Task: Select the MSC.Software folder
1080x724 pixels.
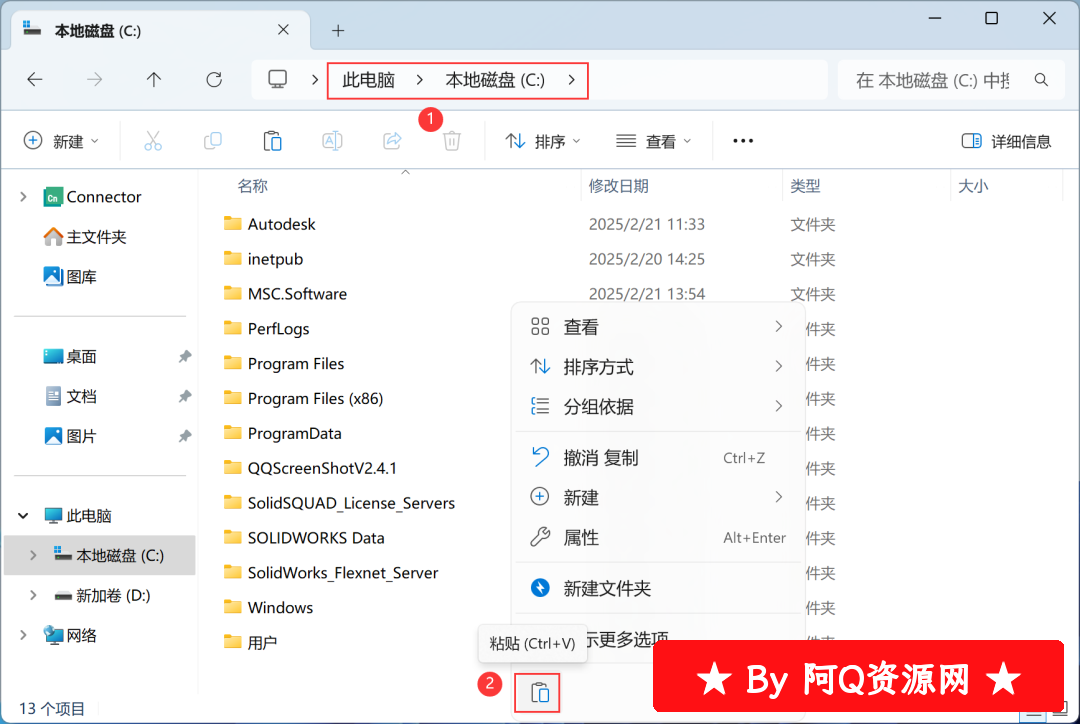Action: [285, 294]
